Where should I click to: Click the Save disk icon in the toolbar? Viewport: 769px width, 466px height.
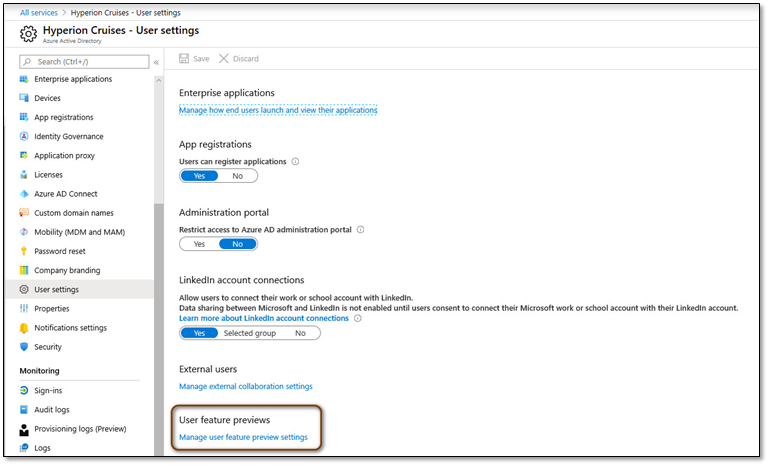pyautogui.click(x=184, y=59)
